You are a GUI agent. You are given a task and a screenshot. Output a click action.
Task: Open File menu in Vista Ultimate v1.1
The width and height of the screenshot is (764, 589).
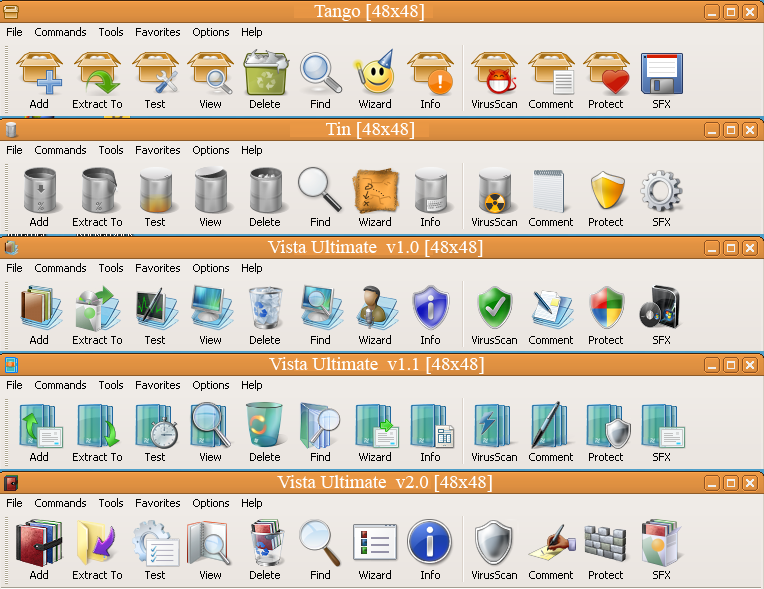pos(14,385)
